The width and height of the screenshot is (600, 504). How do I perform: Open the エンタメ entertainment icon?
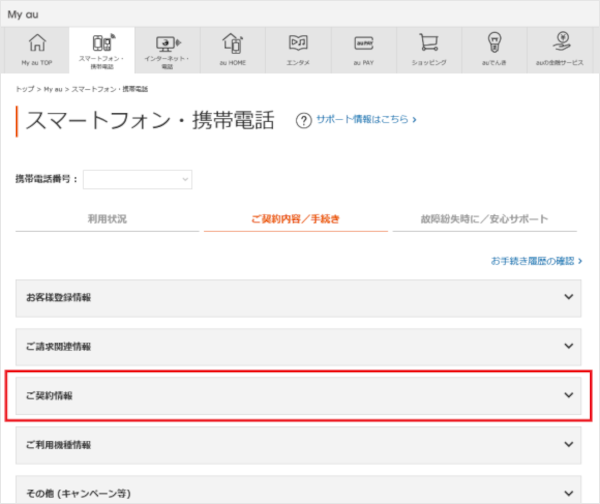pos(297,44)
